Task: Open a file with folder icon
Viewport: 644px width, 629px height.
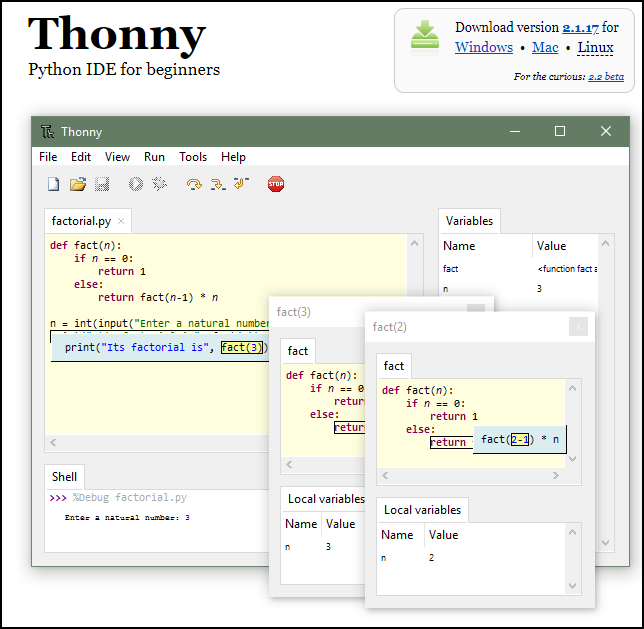Action: click(x=78, y=184)
